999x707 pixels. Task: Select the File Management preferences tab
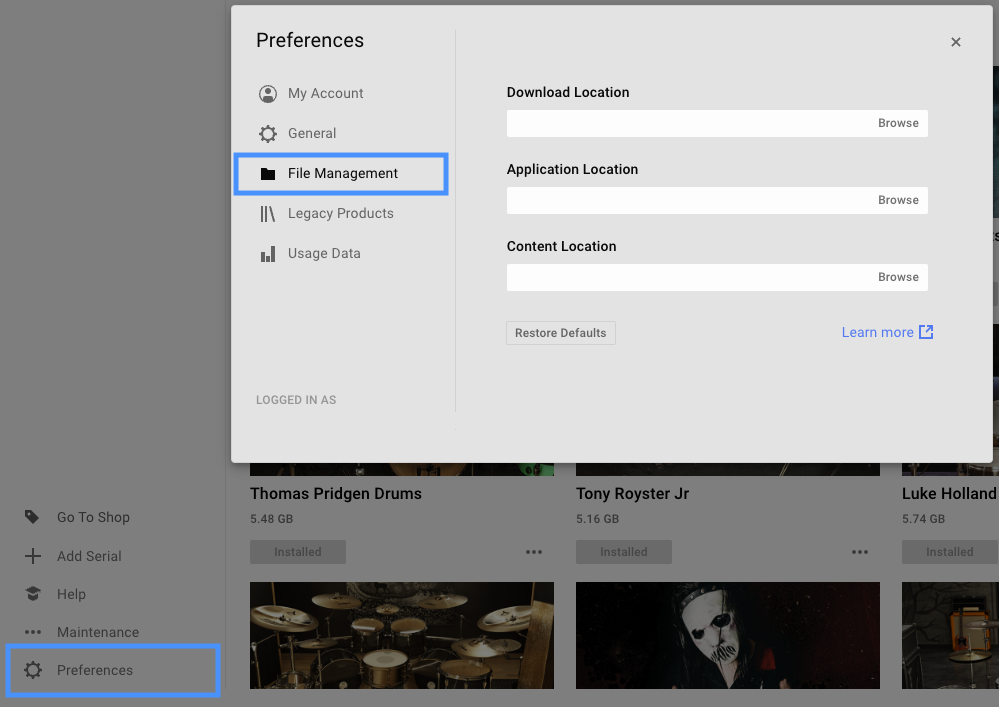pos(341,174)
